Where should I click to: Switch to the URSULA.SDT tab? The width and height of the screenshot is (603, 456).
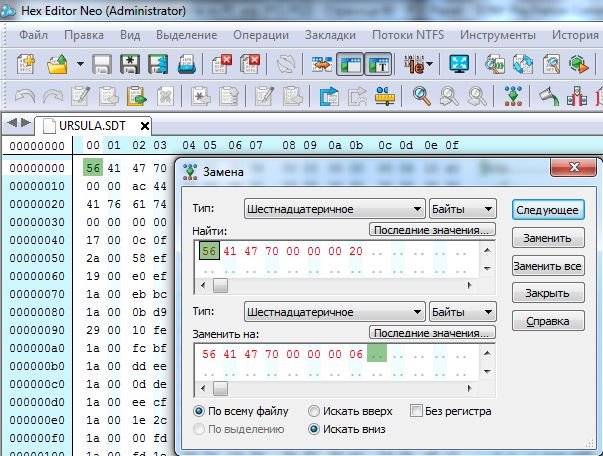coord(92,126)
